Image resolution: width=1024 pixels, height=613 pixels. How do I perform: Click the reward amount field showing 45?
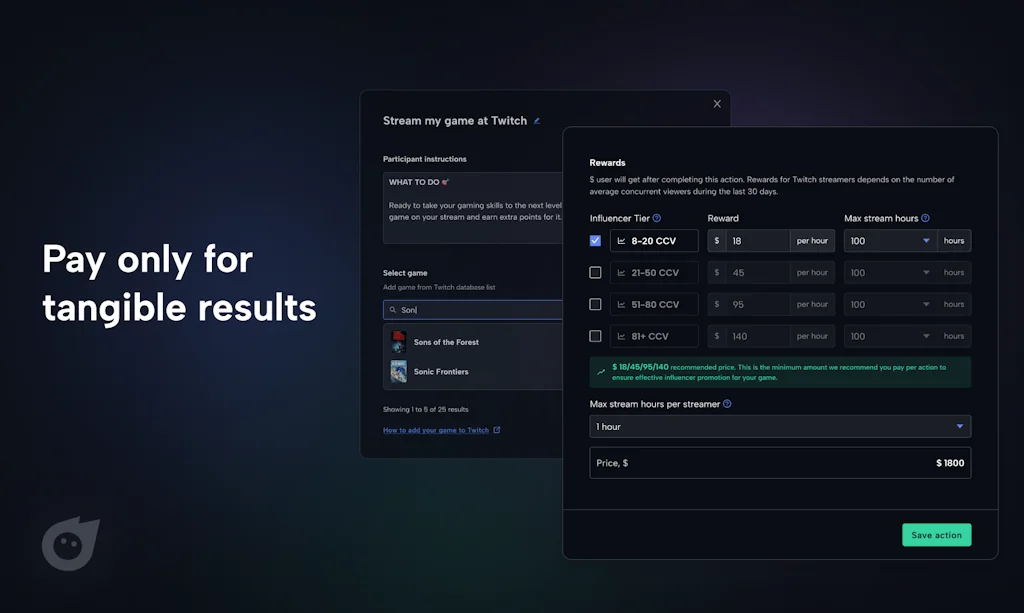tap(758, 273)
